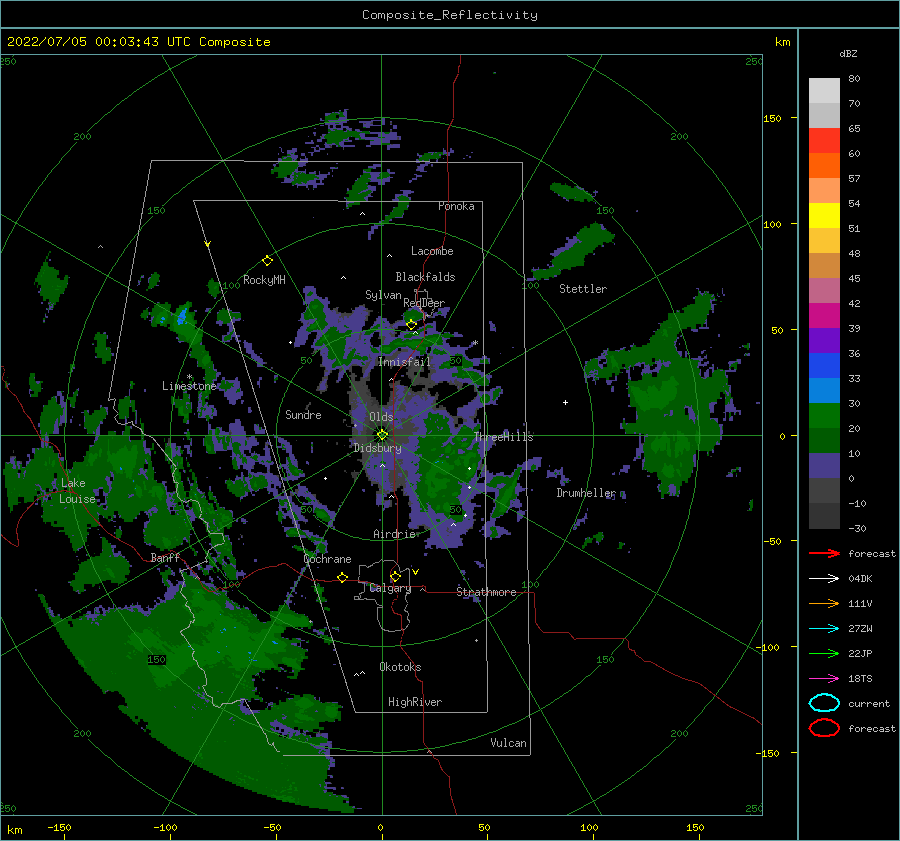Viewport: 900px width, 841px height.
Task: Select the orange 111V arrow legend icon
Action: pyautogui.click(x=824, y=603)
